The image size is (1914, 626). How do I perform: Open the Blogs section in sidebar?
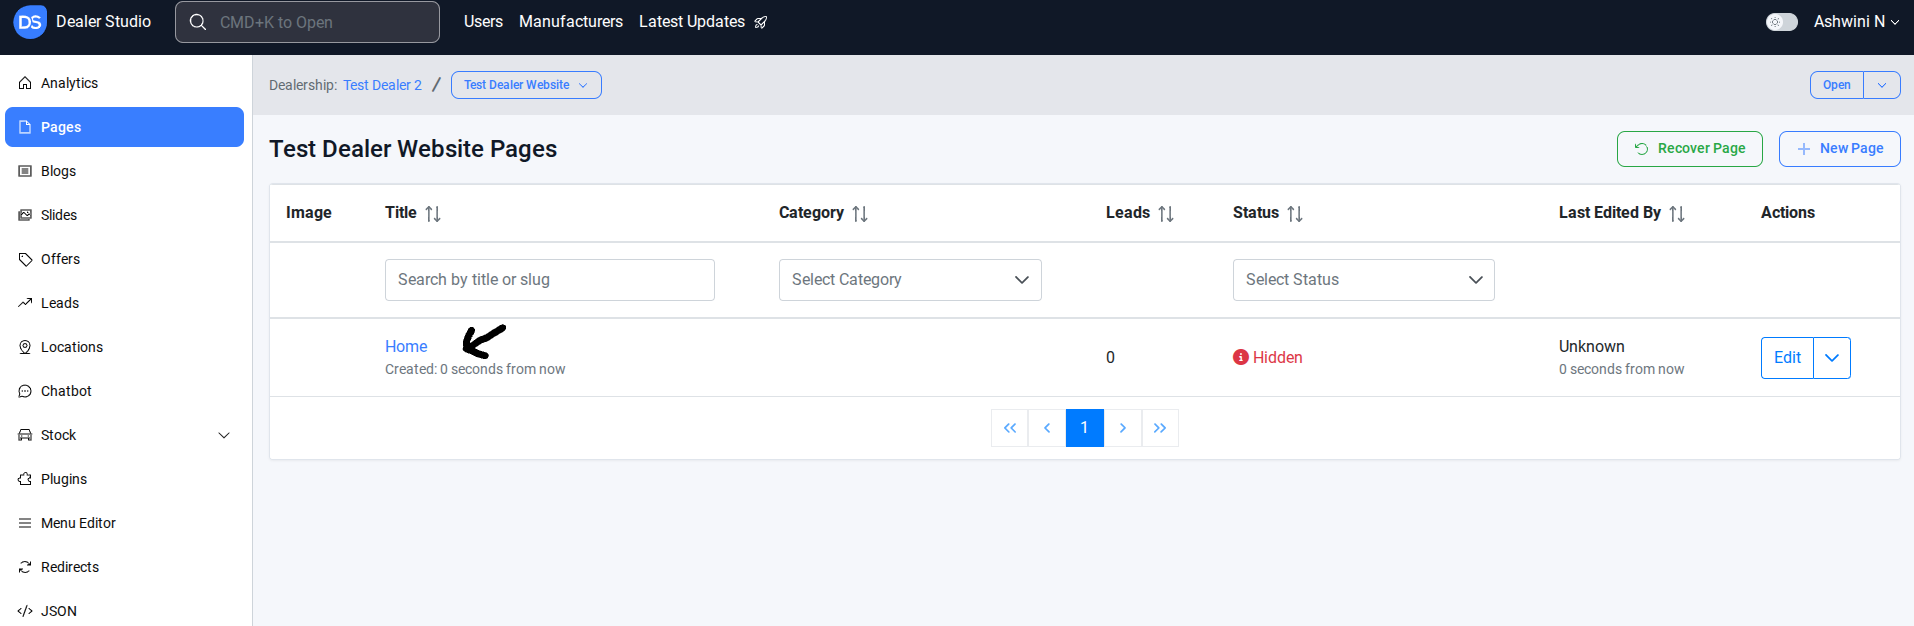[59, 171]
